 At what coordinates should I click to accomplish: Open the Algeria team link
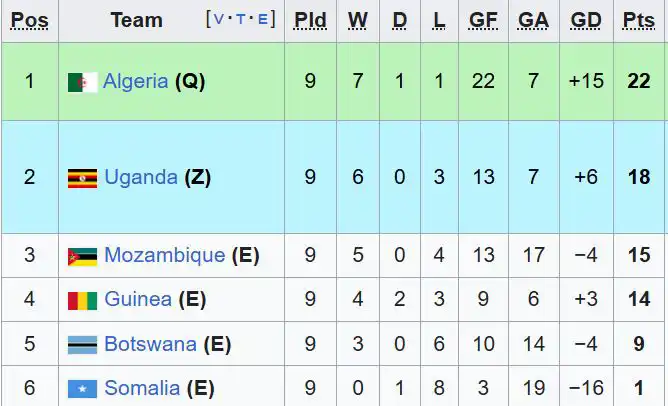click(135, 82)
